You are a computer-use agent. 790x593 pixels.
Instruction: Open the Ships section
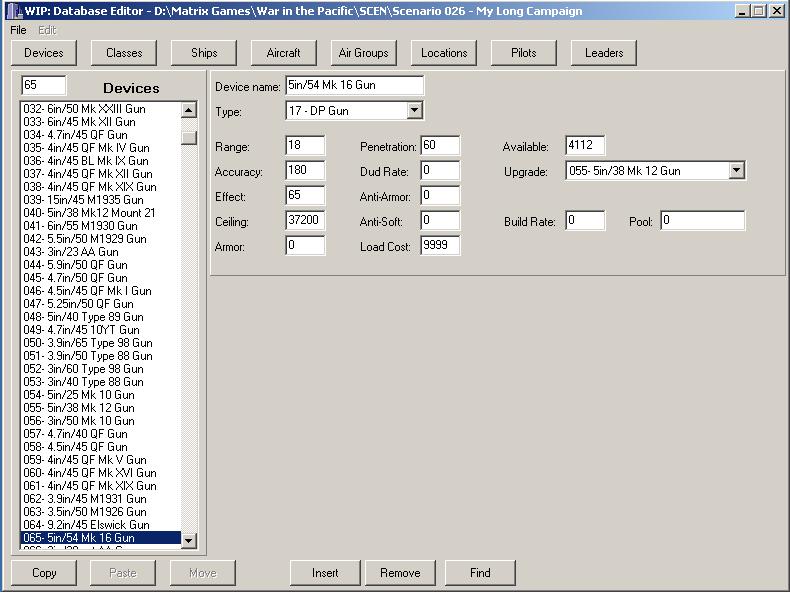(x=204, y=53)
